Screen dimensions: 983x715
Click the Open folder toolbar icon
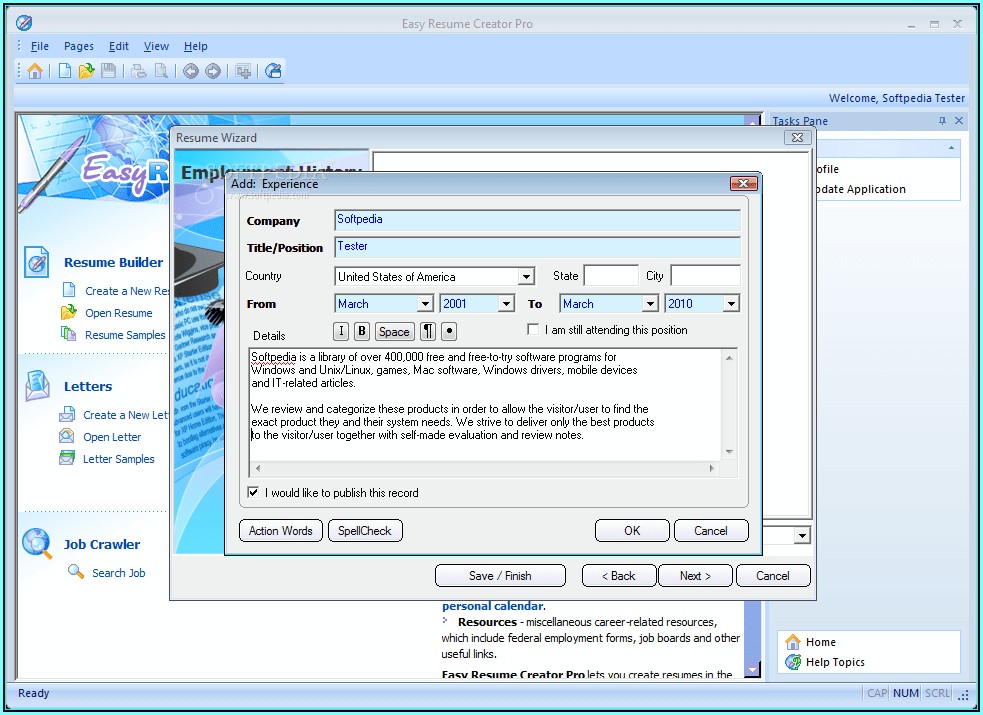tap(87, 71)
